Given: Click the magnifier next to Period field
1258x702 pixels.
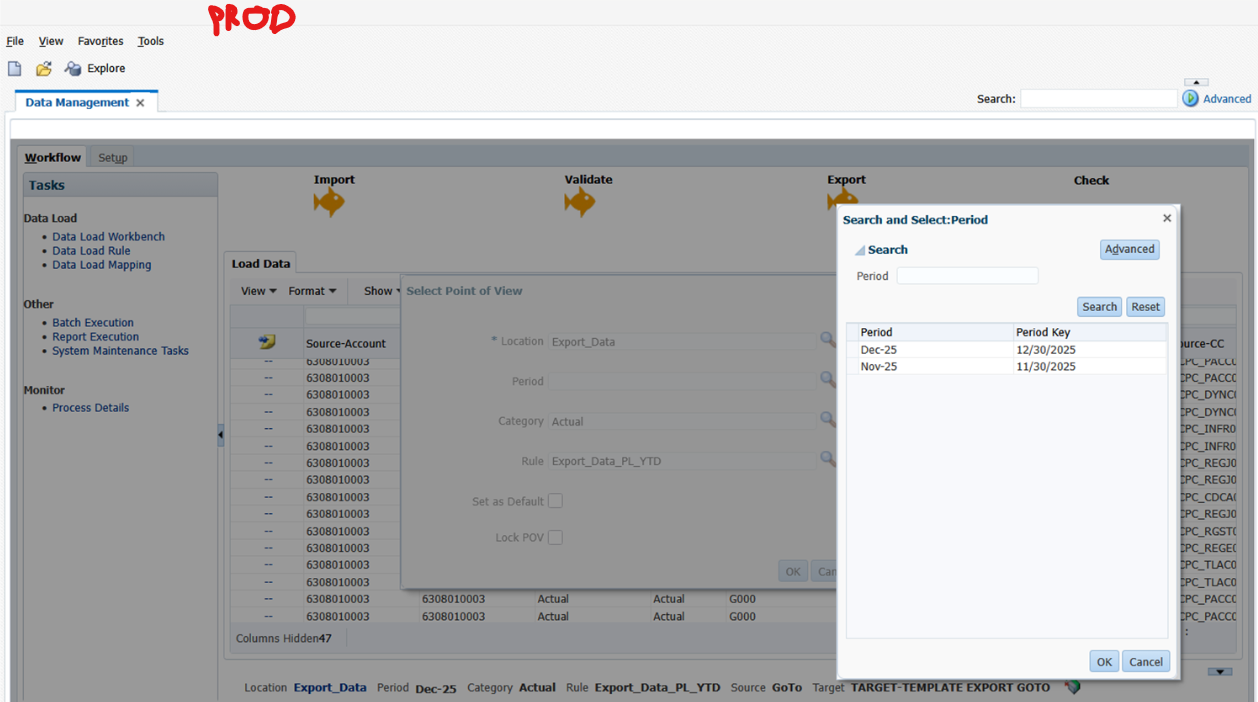Looking at the screenshot, I should (827, 380).
